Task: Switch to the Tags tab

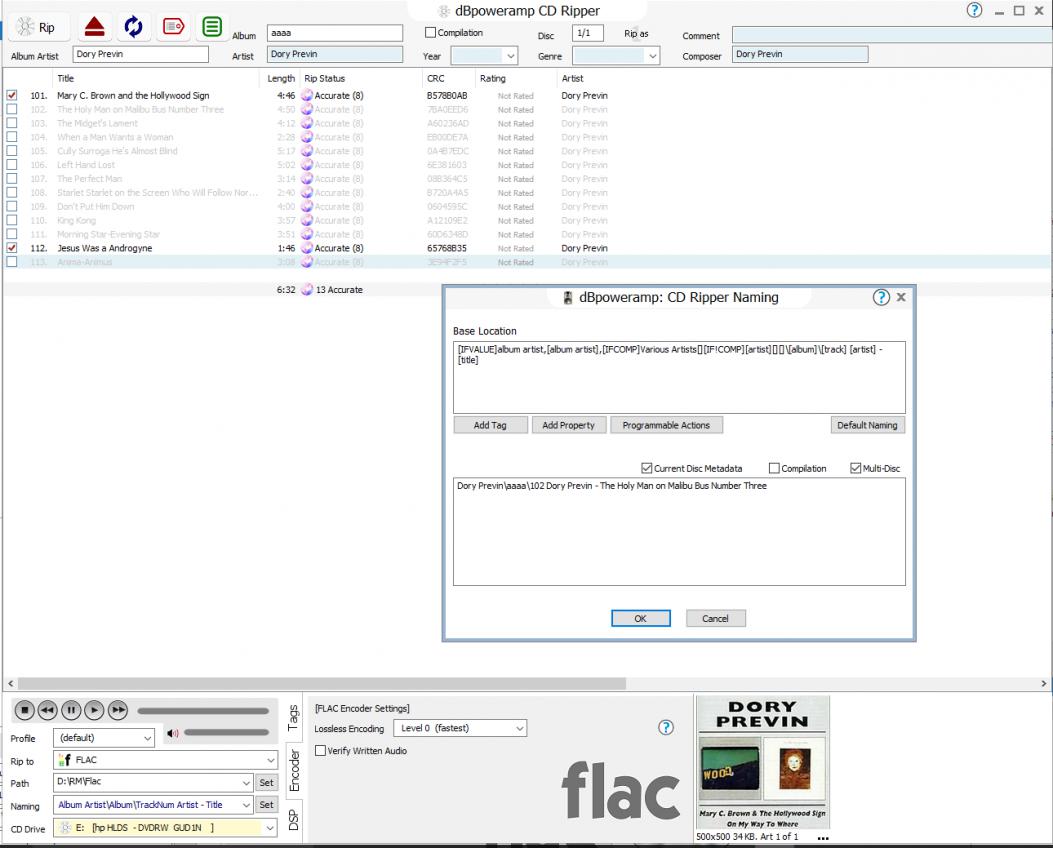Action: (293, 717)
